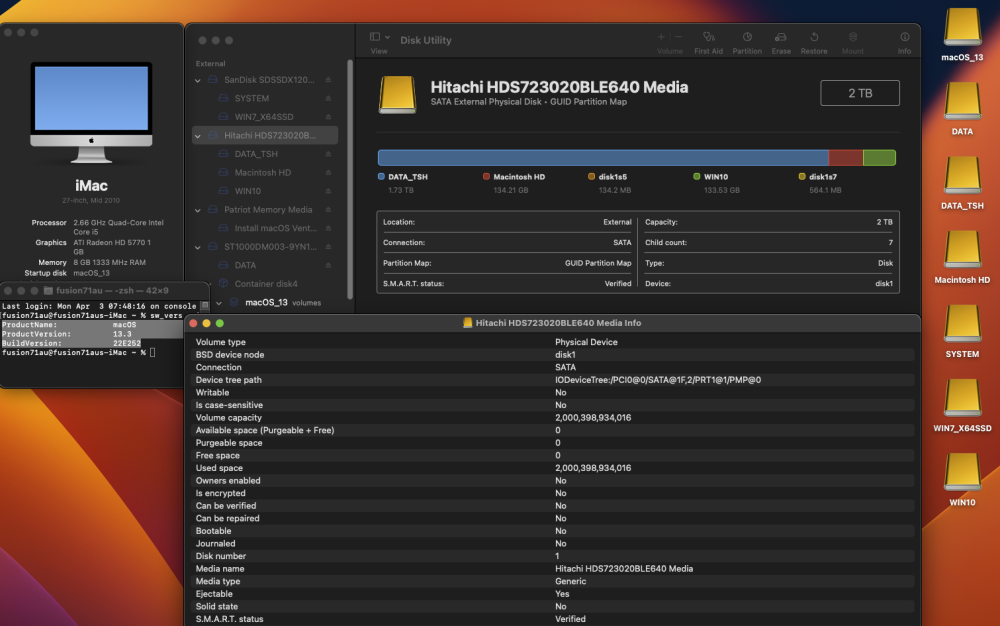Click the remove Volume minus icon
The height and width of the screenshot is (626, 1000).
click(678, 37)
